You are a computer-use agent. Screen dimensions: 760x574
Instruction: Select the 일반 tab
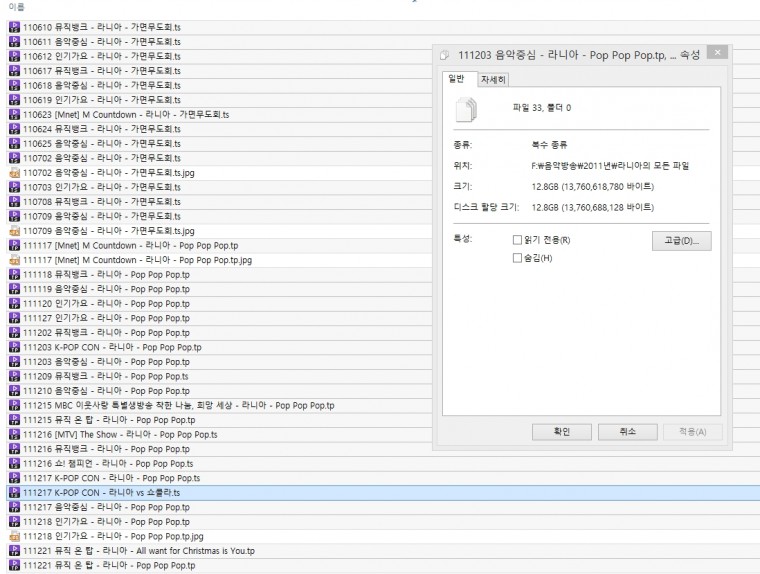pyautogui.click(x=456, y=79)
